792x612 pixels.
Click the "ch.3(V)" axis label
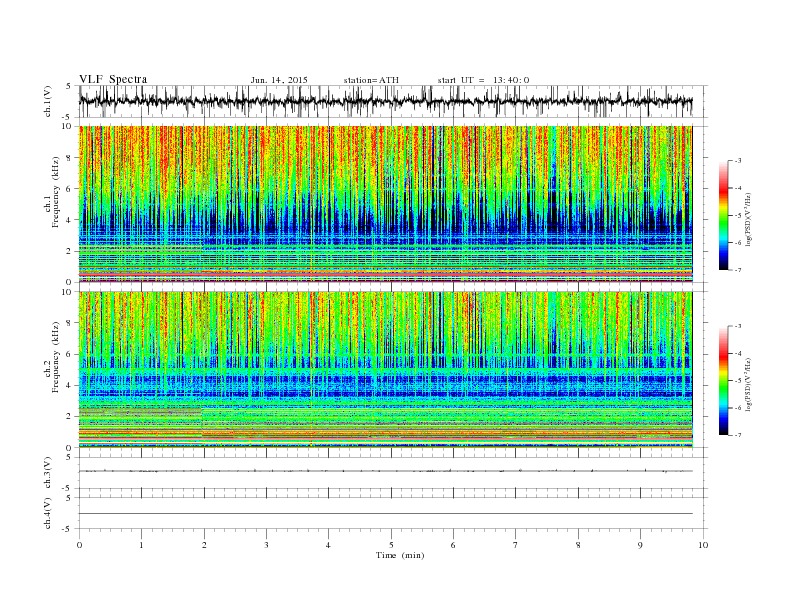[47, 473]
